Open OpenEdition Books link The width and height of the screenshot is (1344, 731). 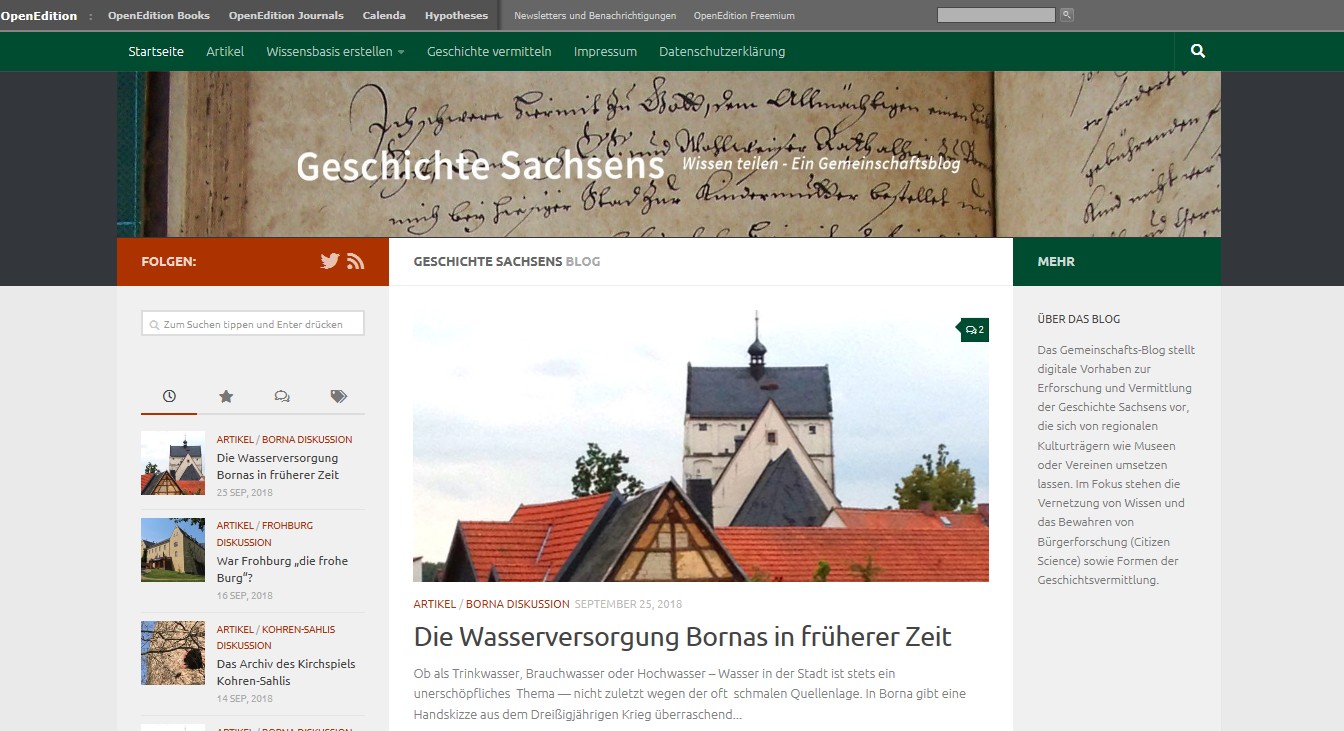coord(159,15)
